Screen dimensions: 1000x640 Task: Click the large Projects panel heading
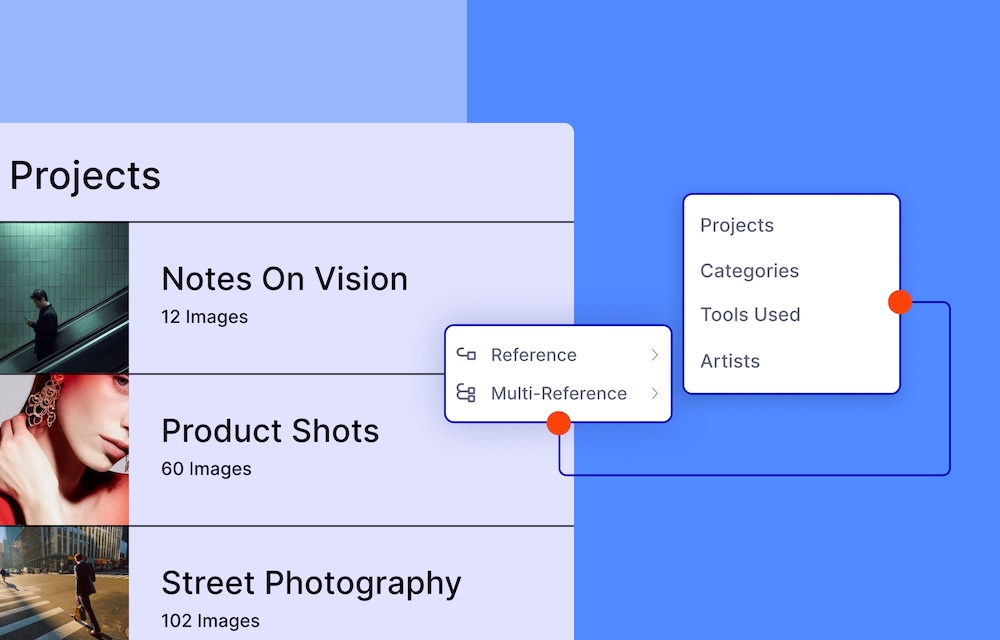85,176
